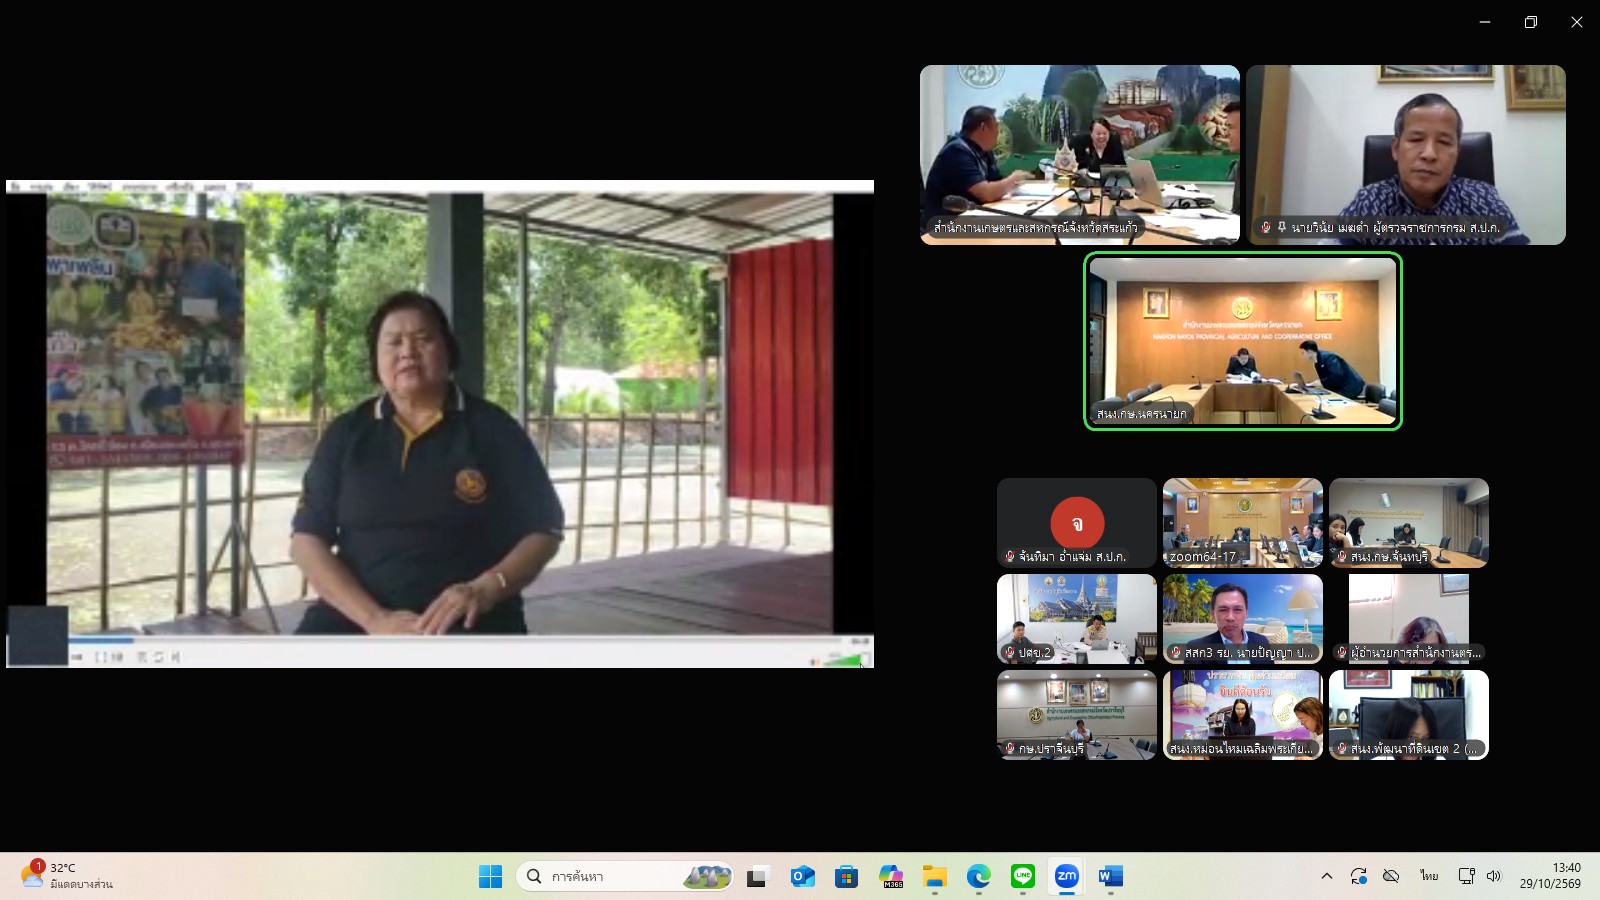The image size is (1600, 900).
Task: Minimize the Zoom meeting window
Action: pyautogui.click(x=1485, y=22)
